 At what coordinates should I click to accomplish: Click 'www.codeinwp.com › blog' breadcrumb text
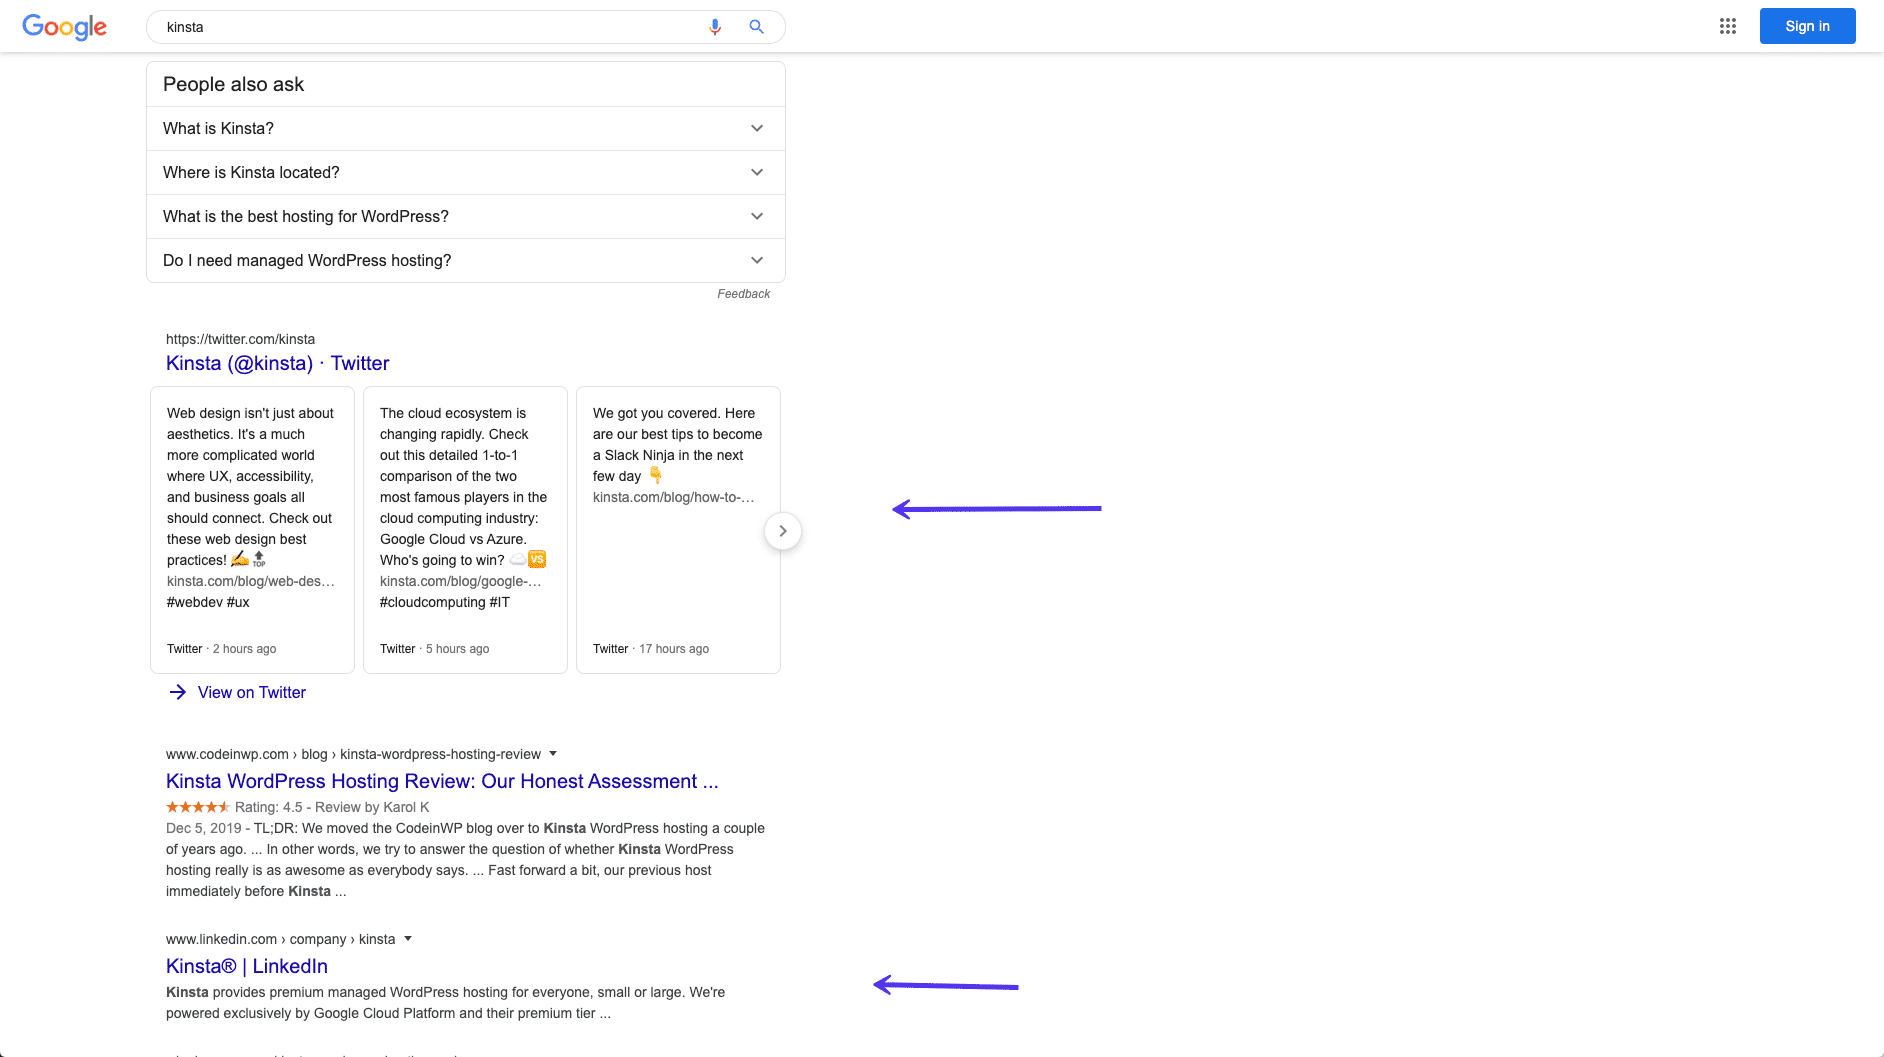pyautogui.click(x=246, y=754)
